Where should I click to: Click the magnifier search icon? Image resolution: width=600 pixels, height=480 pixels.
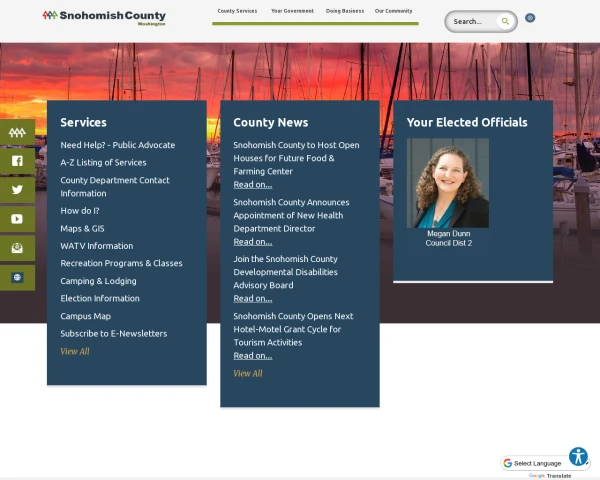coord(506,21)
